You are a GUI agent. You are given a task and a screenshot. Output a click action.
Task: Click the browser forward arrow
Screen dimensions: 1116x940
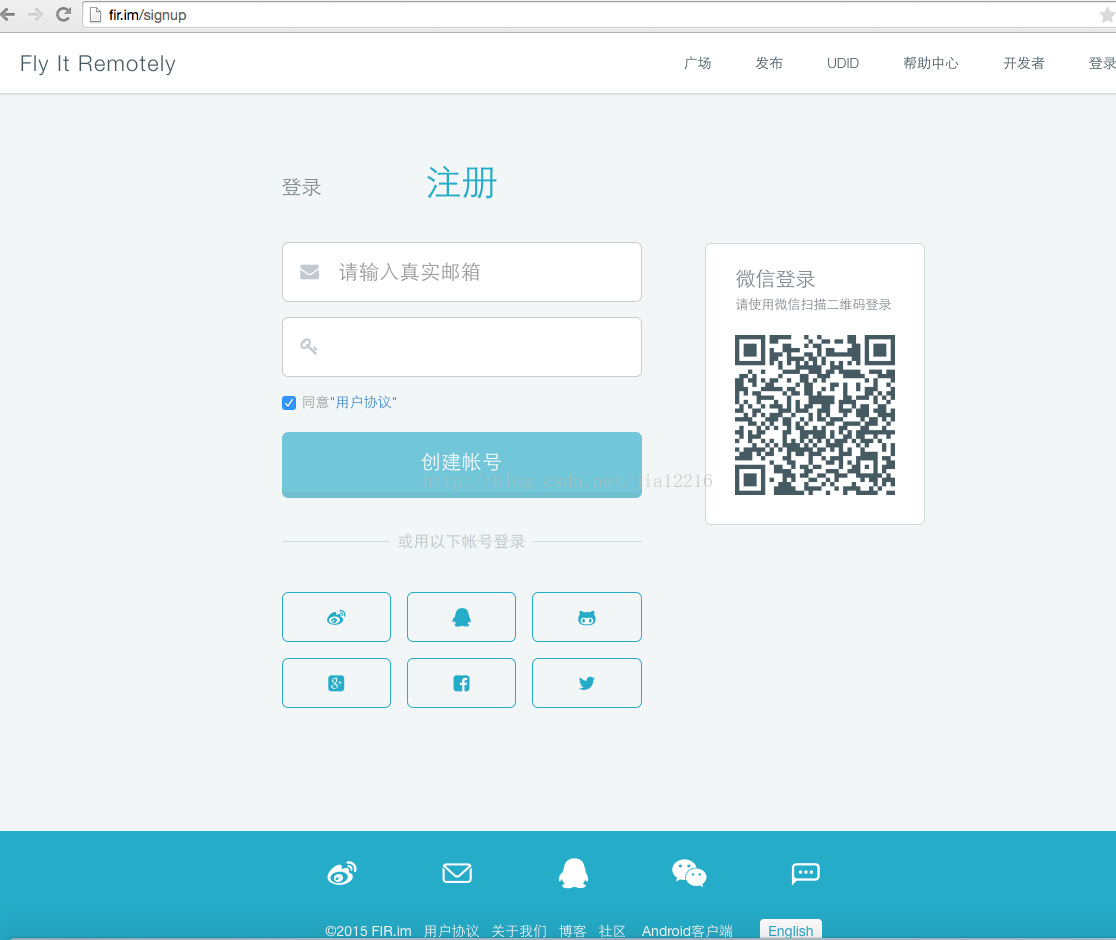(35, 14)
